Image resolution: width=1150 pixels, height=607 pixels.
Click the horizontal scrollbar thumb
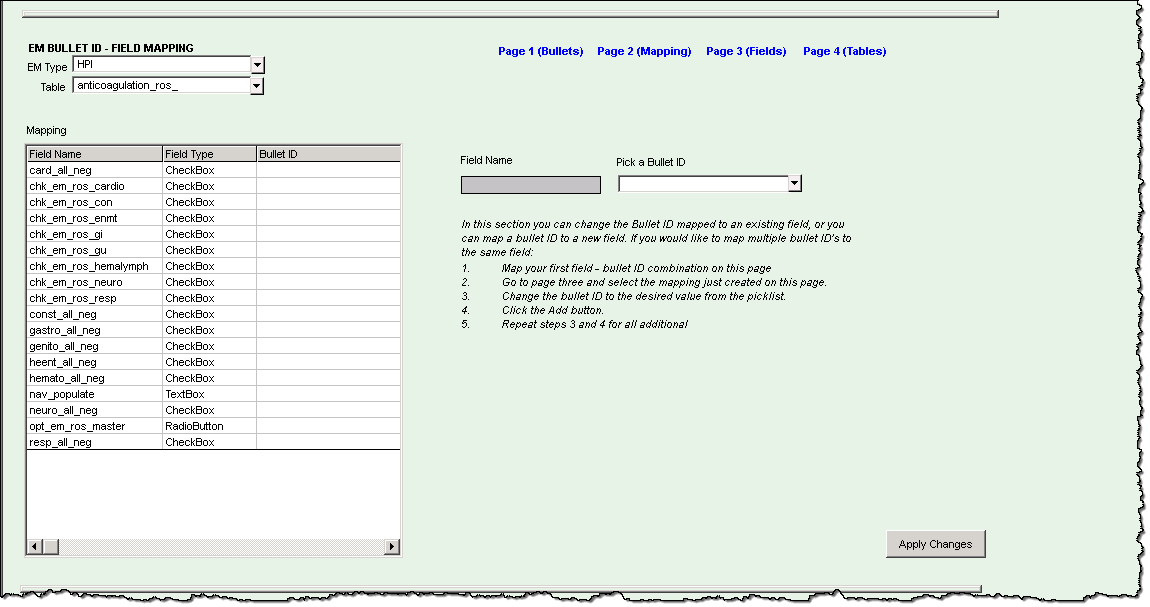point(51,546)
